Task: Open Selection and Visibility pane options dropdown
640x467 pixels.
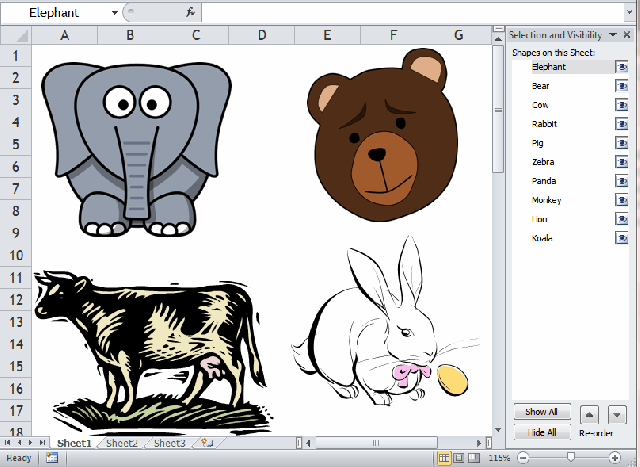Action: click(x=612, y=34)
